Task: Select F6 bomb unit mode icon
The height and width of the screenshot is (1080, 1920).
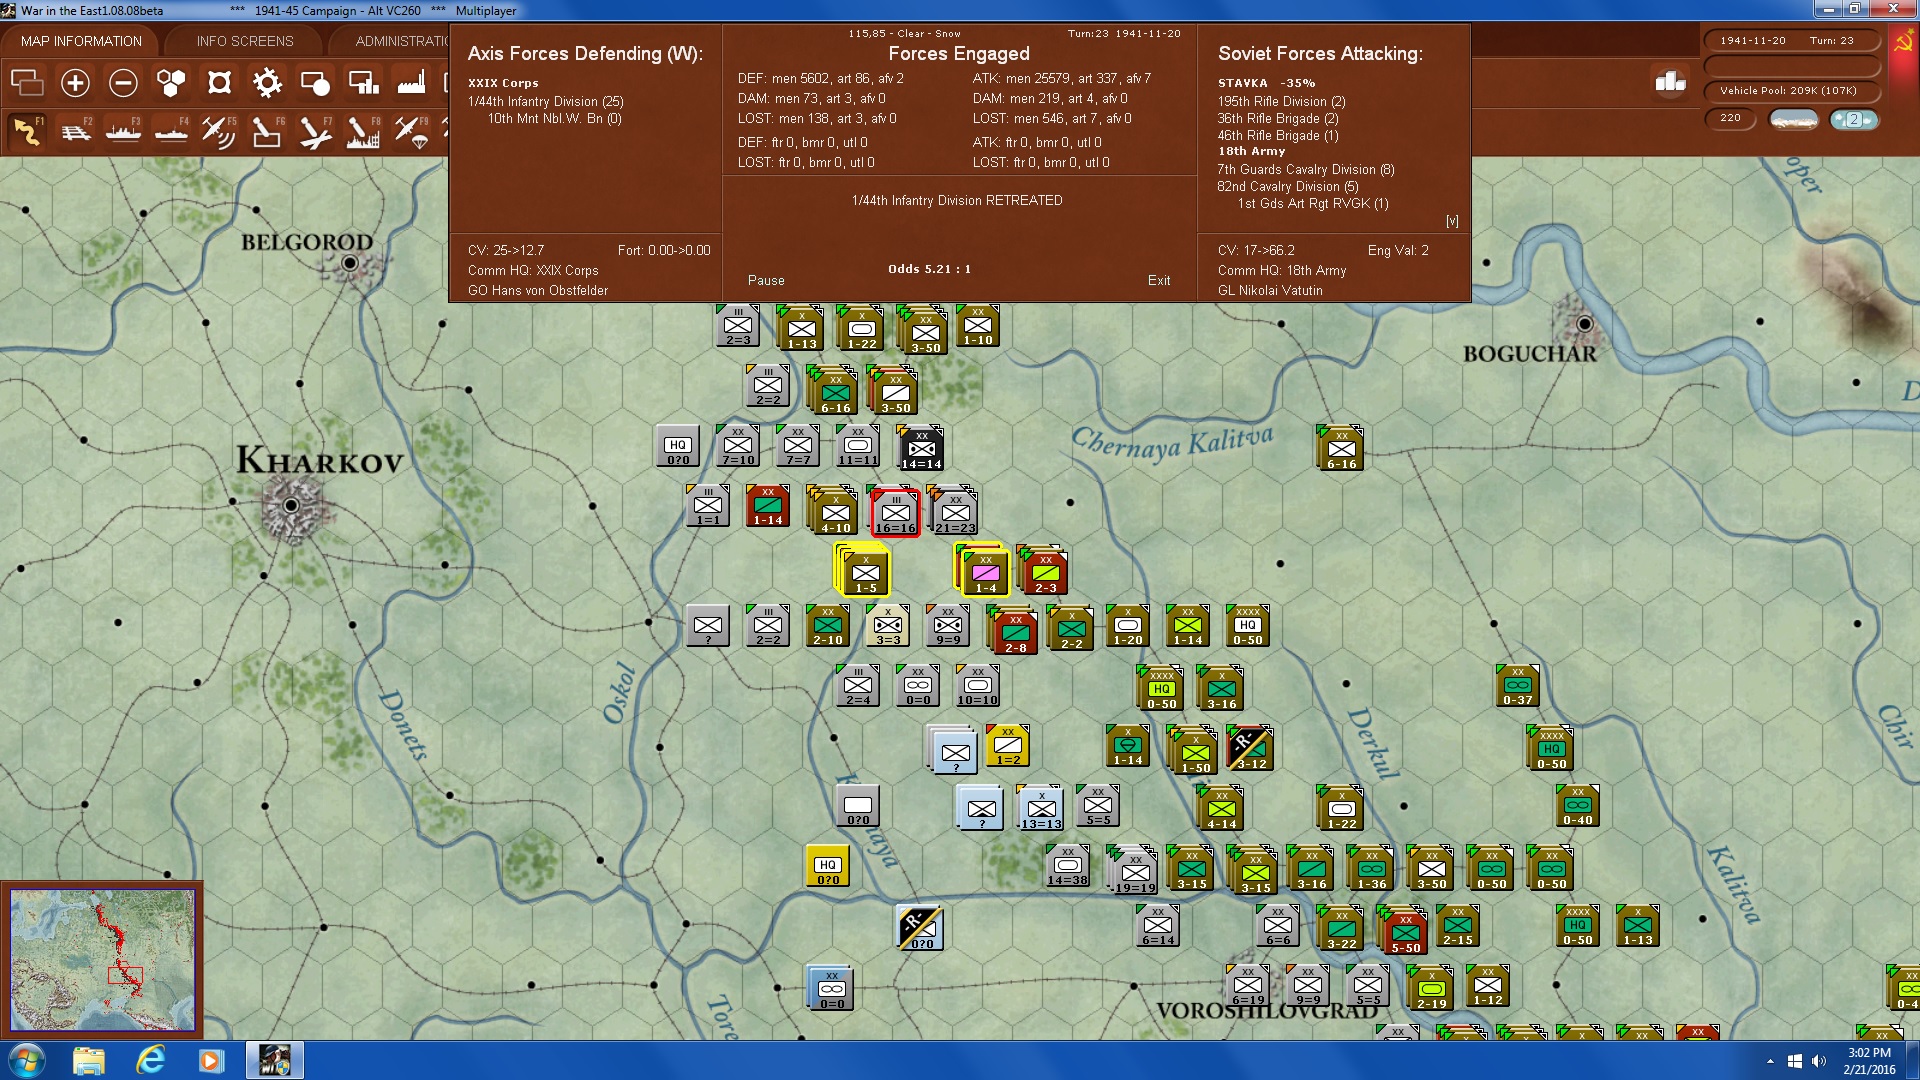Action: click(x=267, y=131)
